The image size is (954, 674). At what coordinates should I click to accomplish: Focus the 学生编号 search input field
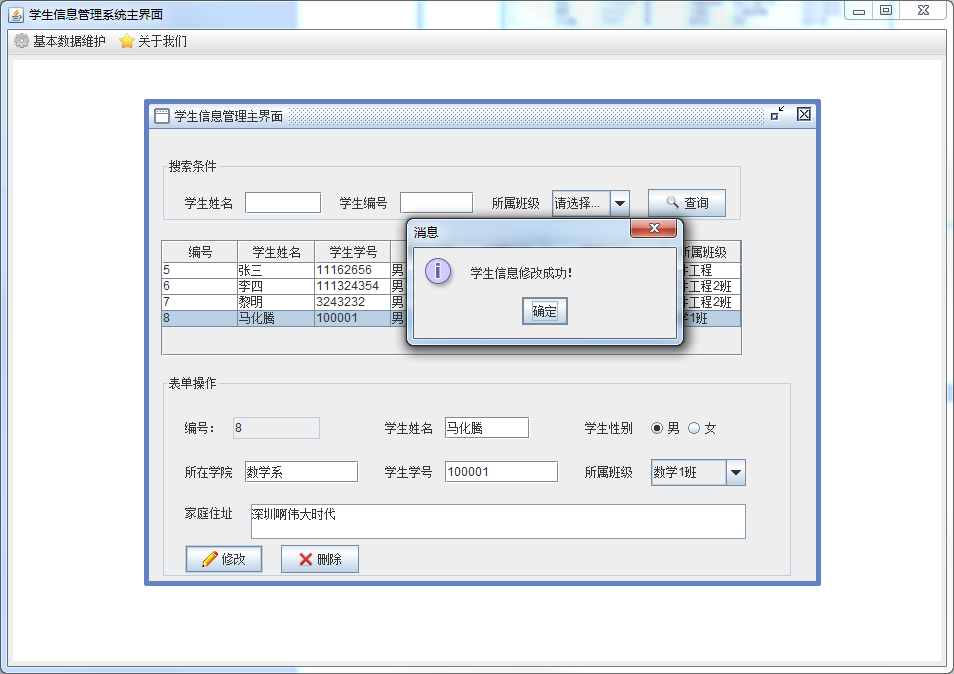click(x=436, y=203)
